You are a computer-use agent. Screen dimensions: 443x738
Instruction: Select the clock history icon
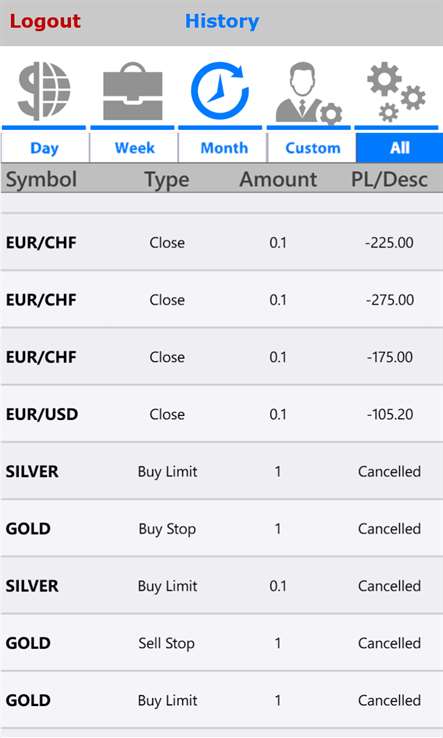220,90
